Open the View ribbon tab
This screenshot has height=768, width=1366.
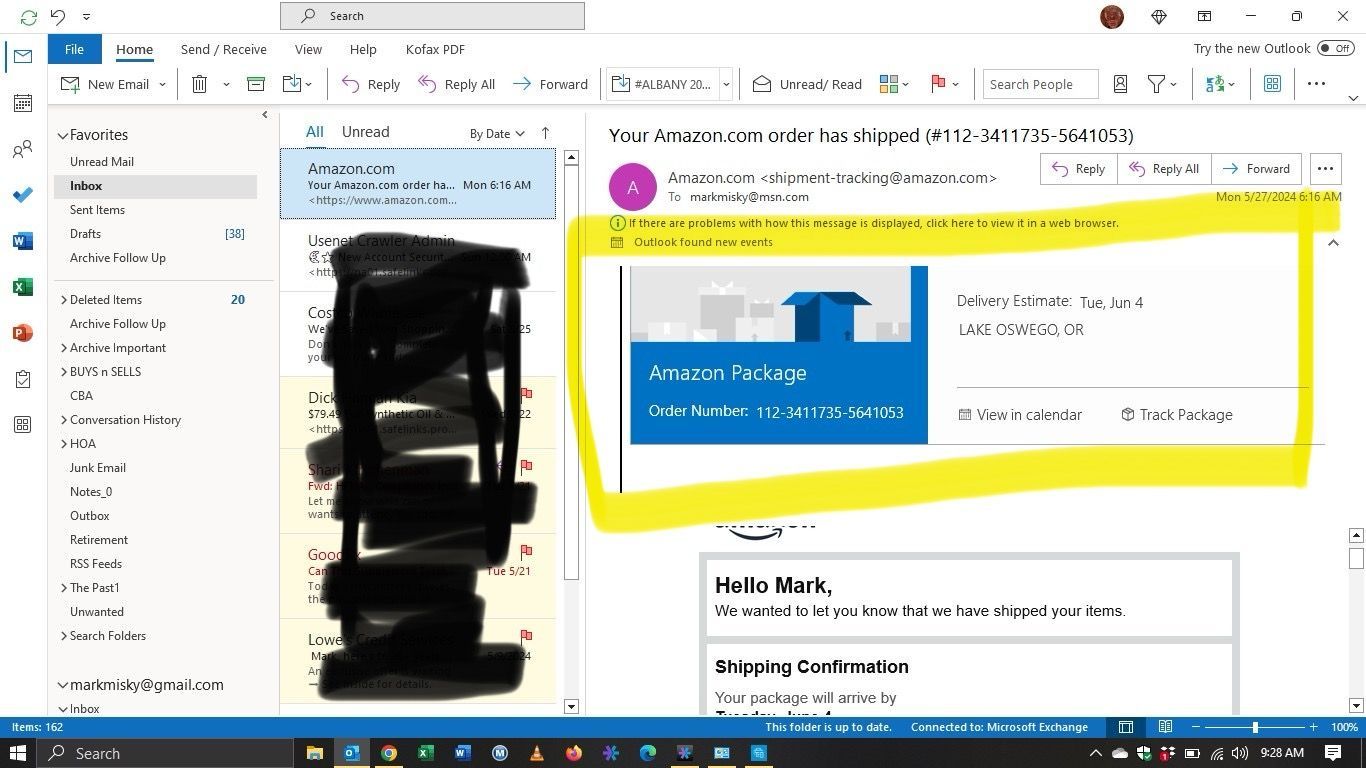coord(308,49)
